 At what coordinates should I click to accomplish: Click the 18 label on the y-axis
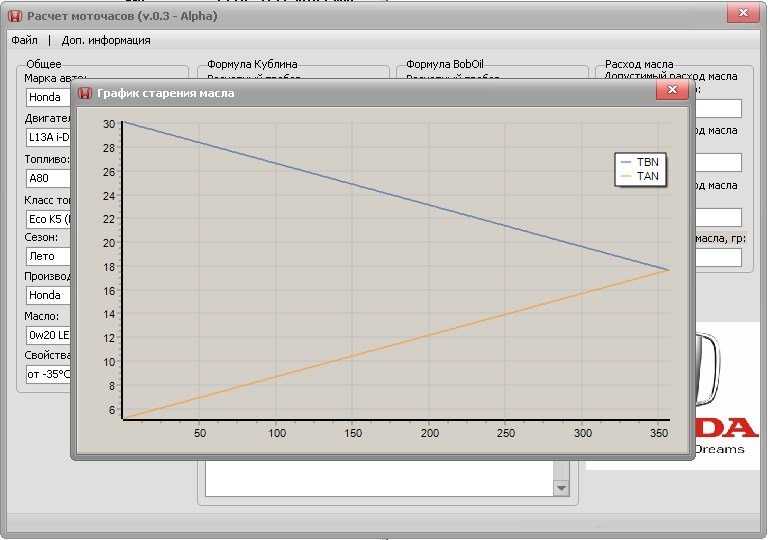point(109,267)
